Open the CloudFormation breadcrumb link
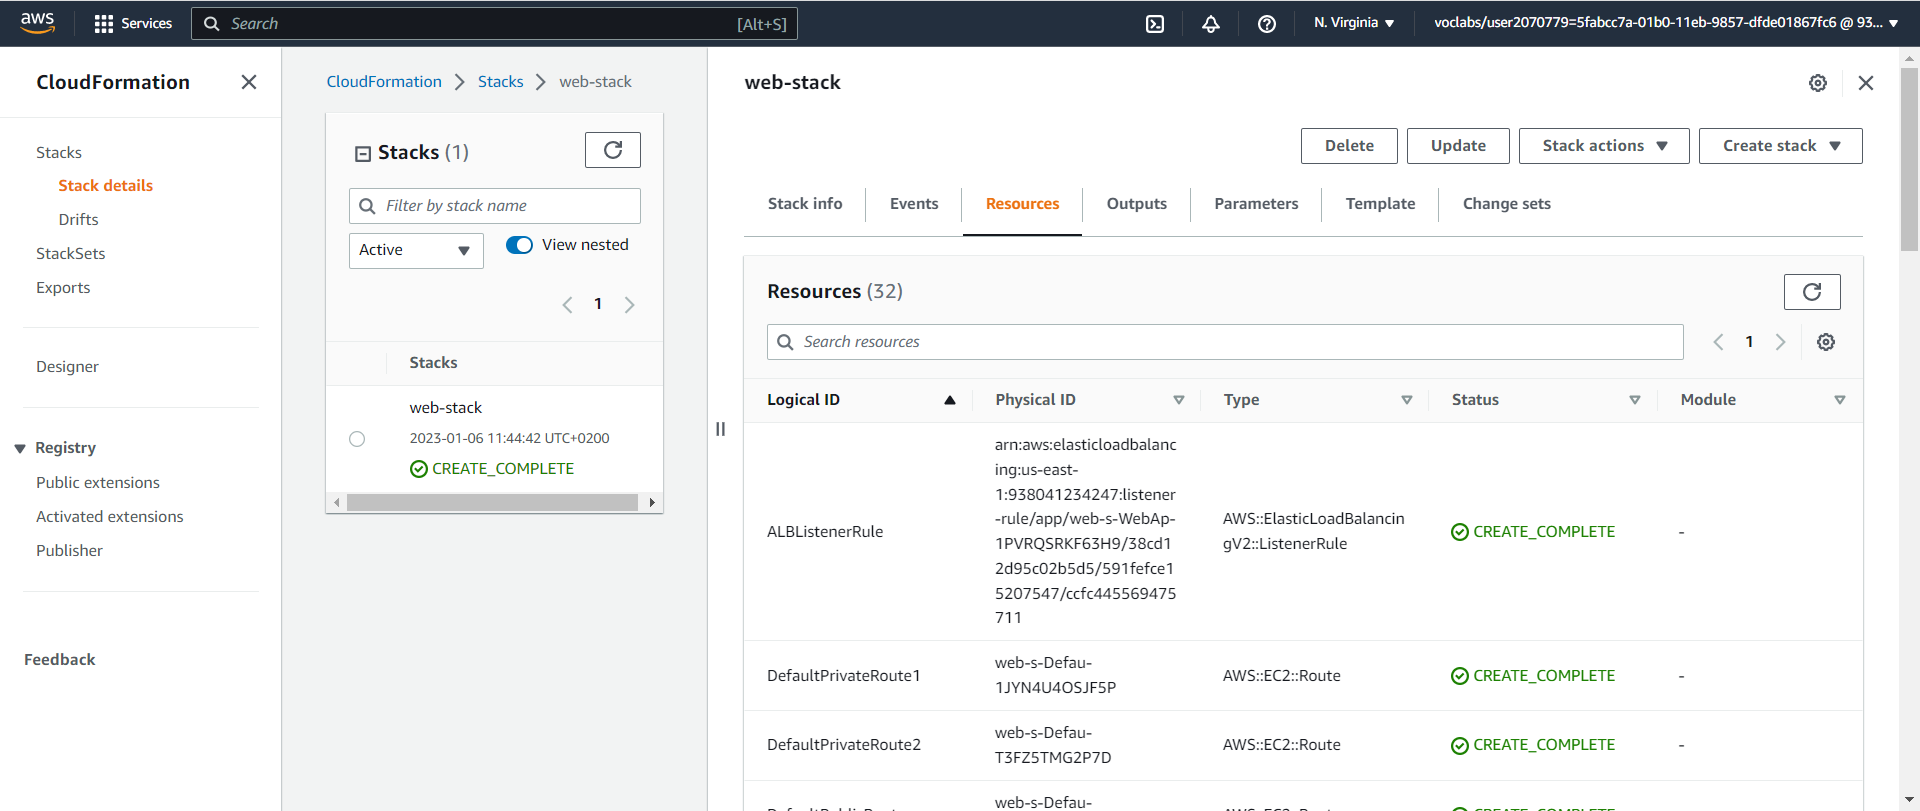The width and height of the screenshot is (1920, 811). [384, 82]
